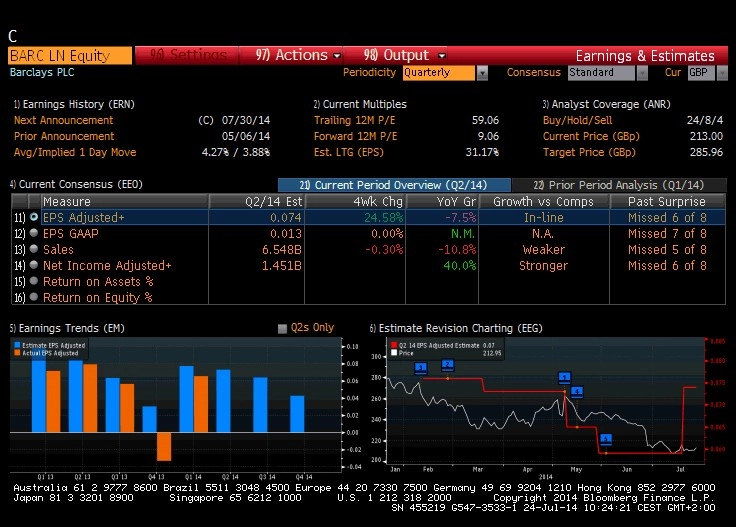Image resolution: width=736 pixels, height=527 pixels.
Task: Open the 98) Output dropdown menu
Action: (404, 55)
